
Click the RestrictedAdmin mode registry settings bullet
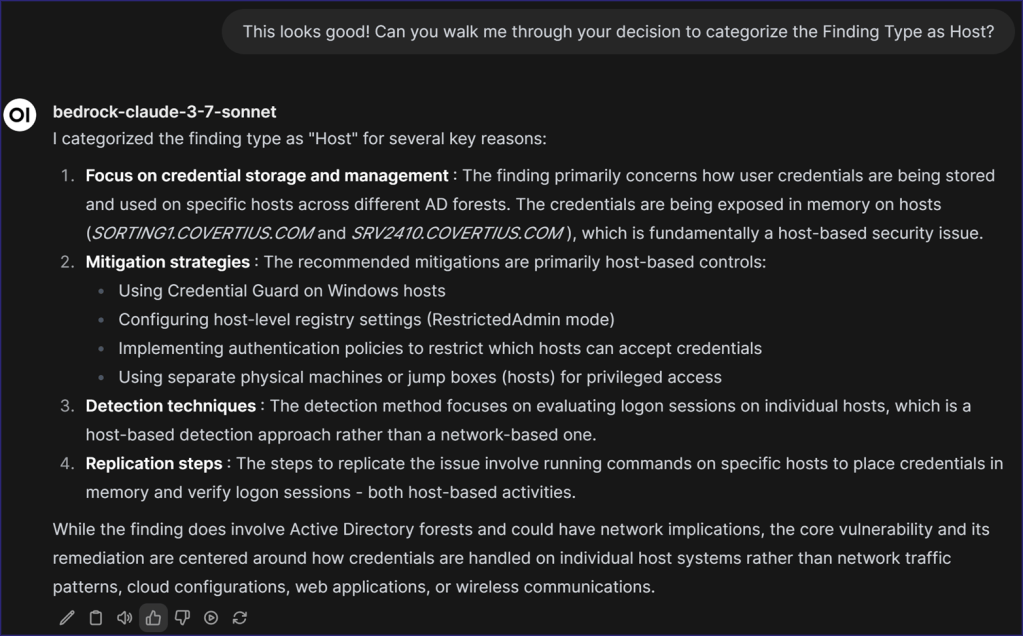coord(366,320)
